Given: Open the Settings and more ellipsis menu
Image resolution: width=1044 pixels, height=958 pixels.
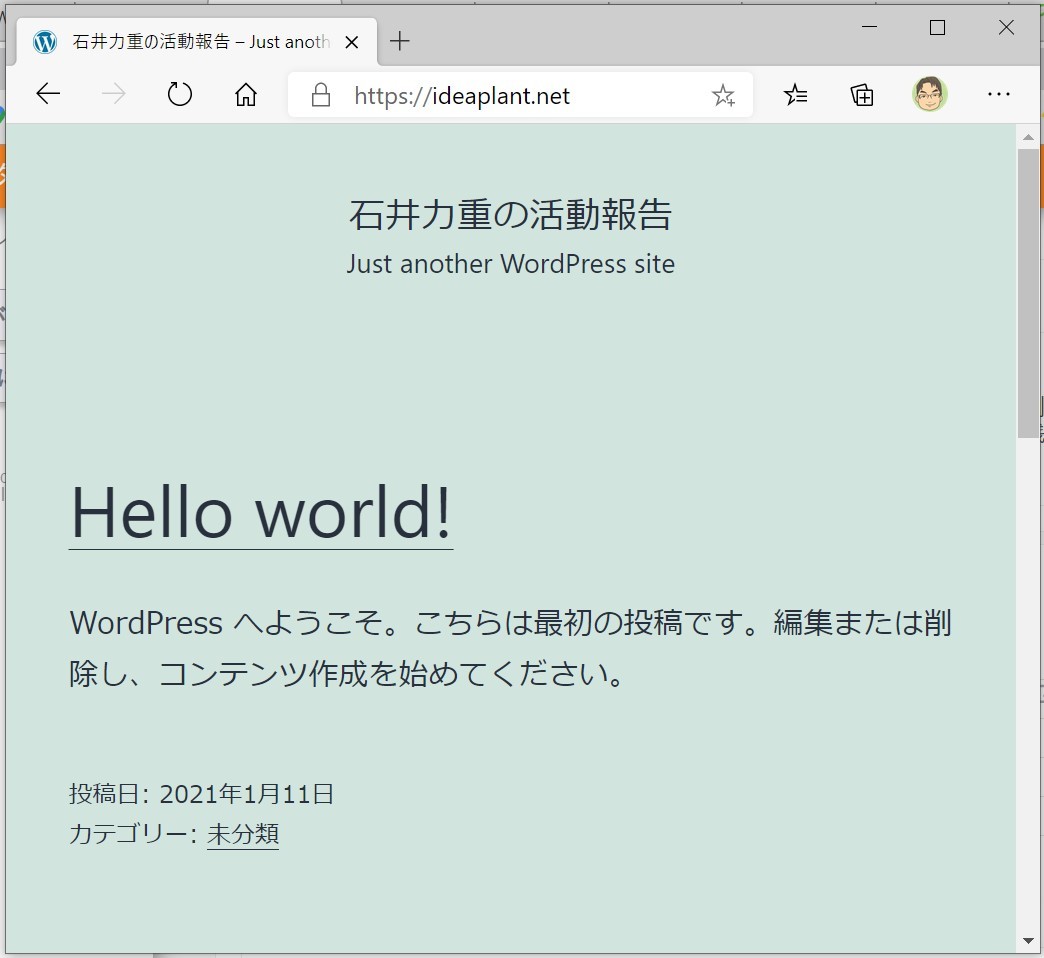Looking at the screenshot, I should pos(998,95).
